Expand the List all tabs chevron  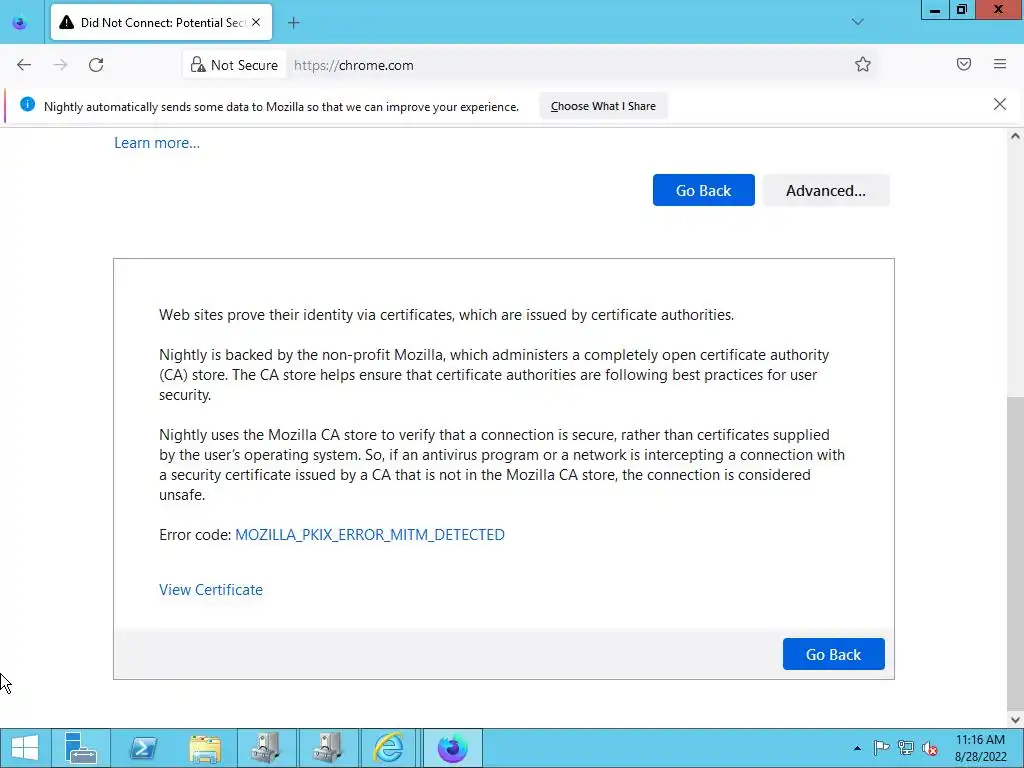point(857,22)
